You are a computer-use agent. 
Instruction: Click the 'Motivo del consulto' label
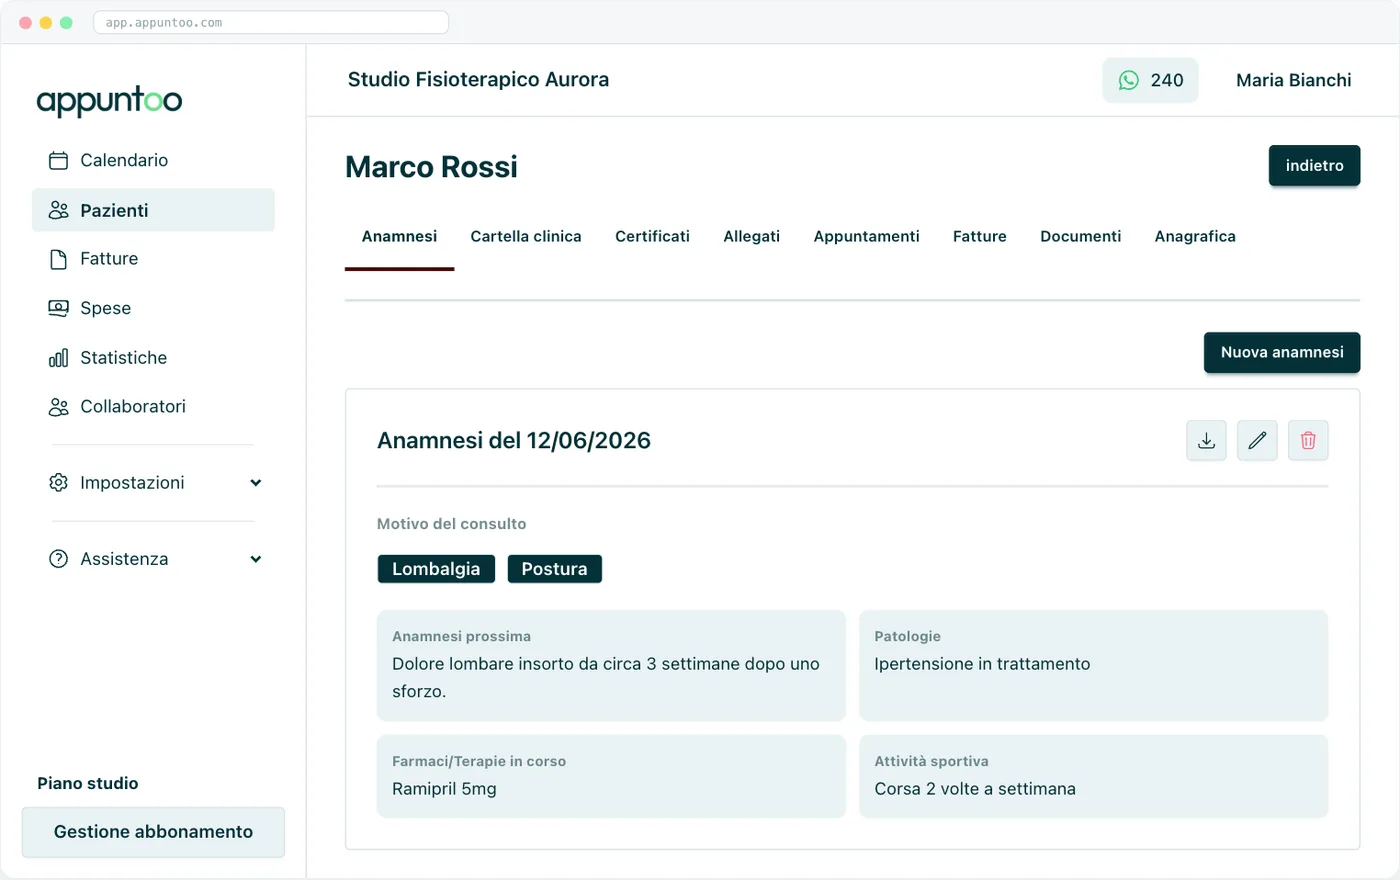451,524
